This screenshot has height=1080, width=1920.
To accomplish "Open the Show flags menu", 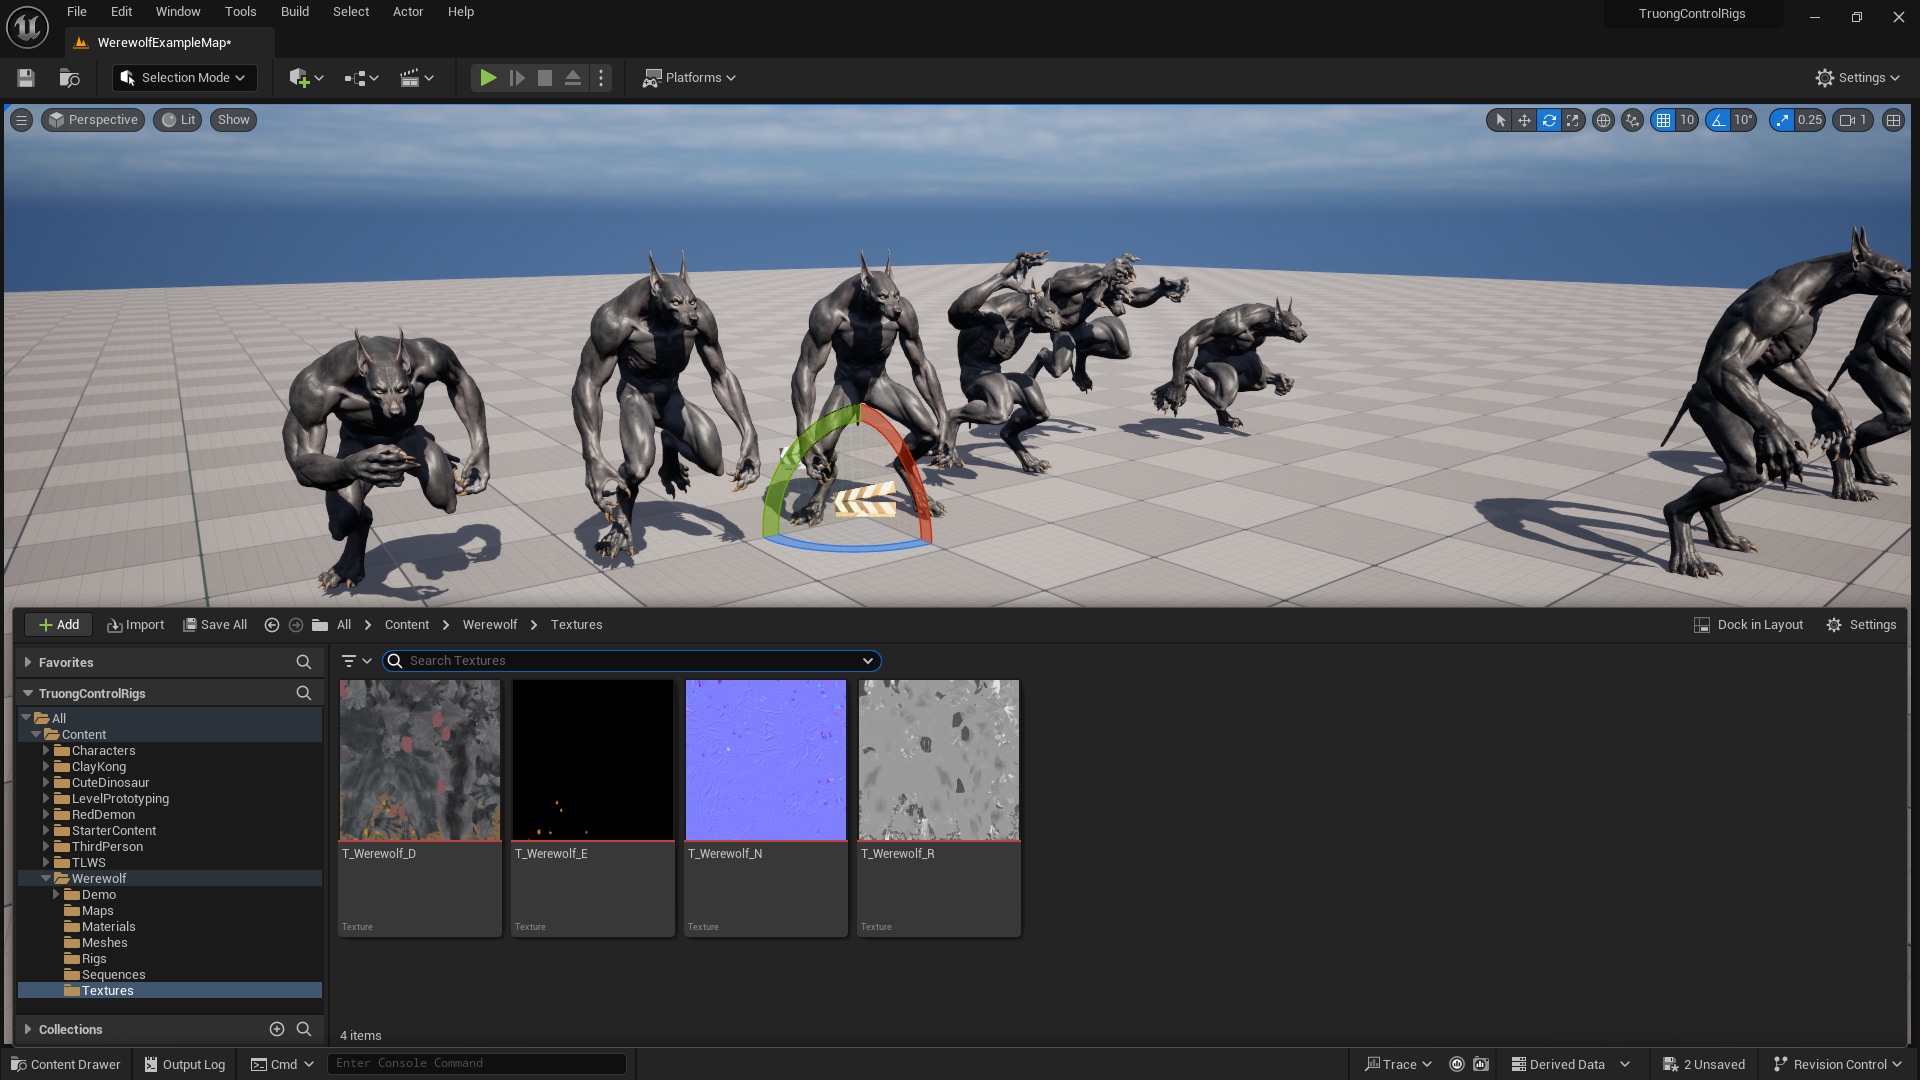I will point(233,120).
